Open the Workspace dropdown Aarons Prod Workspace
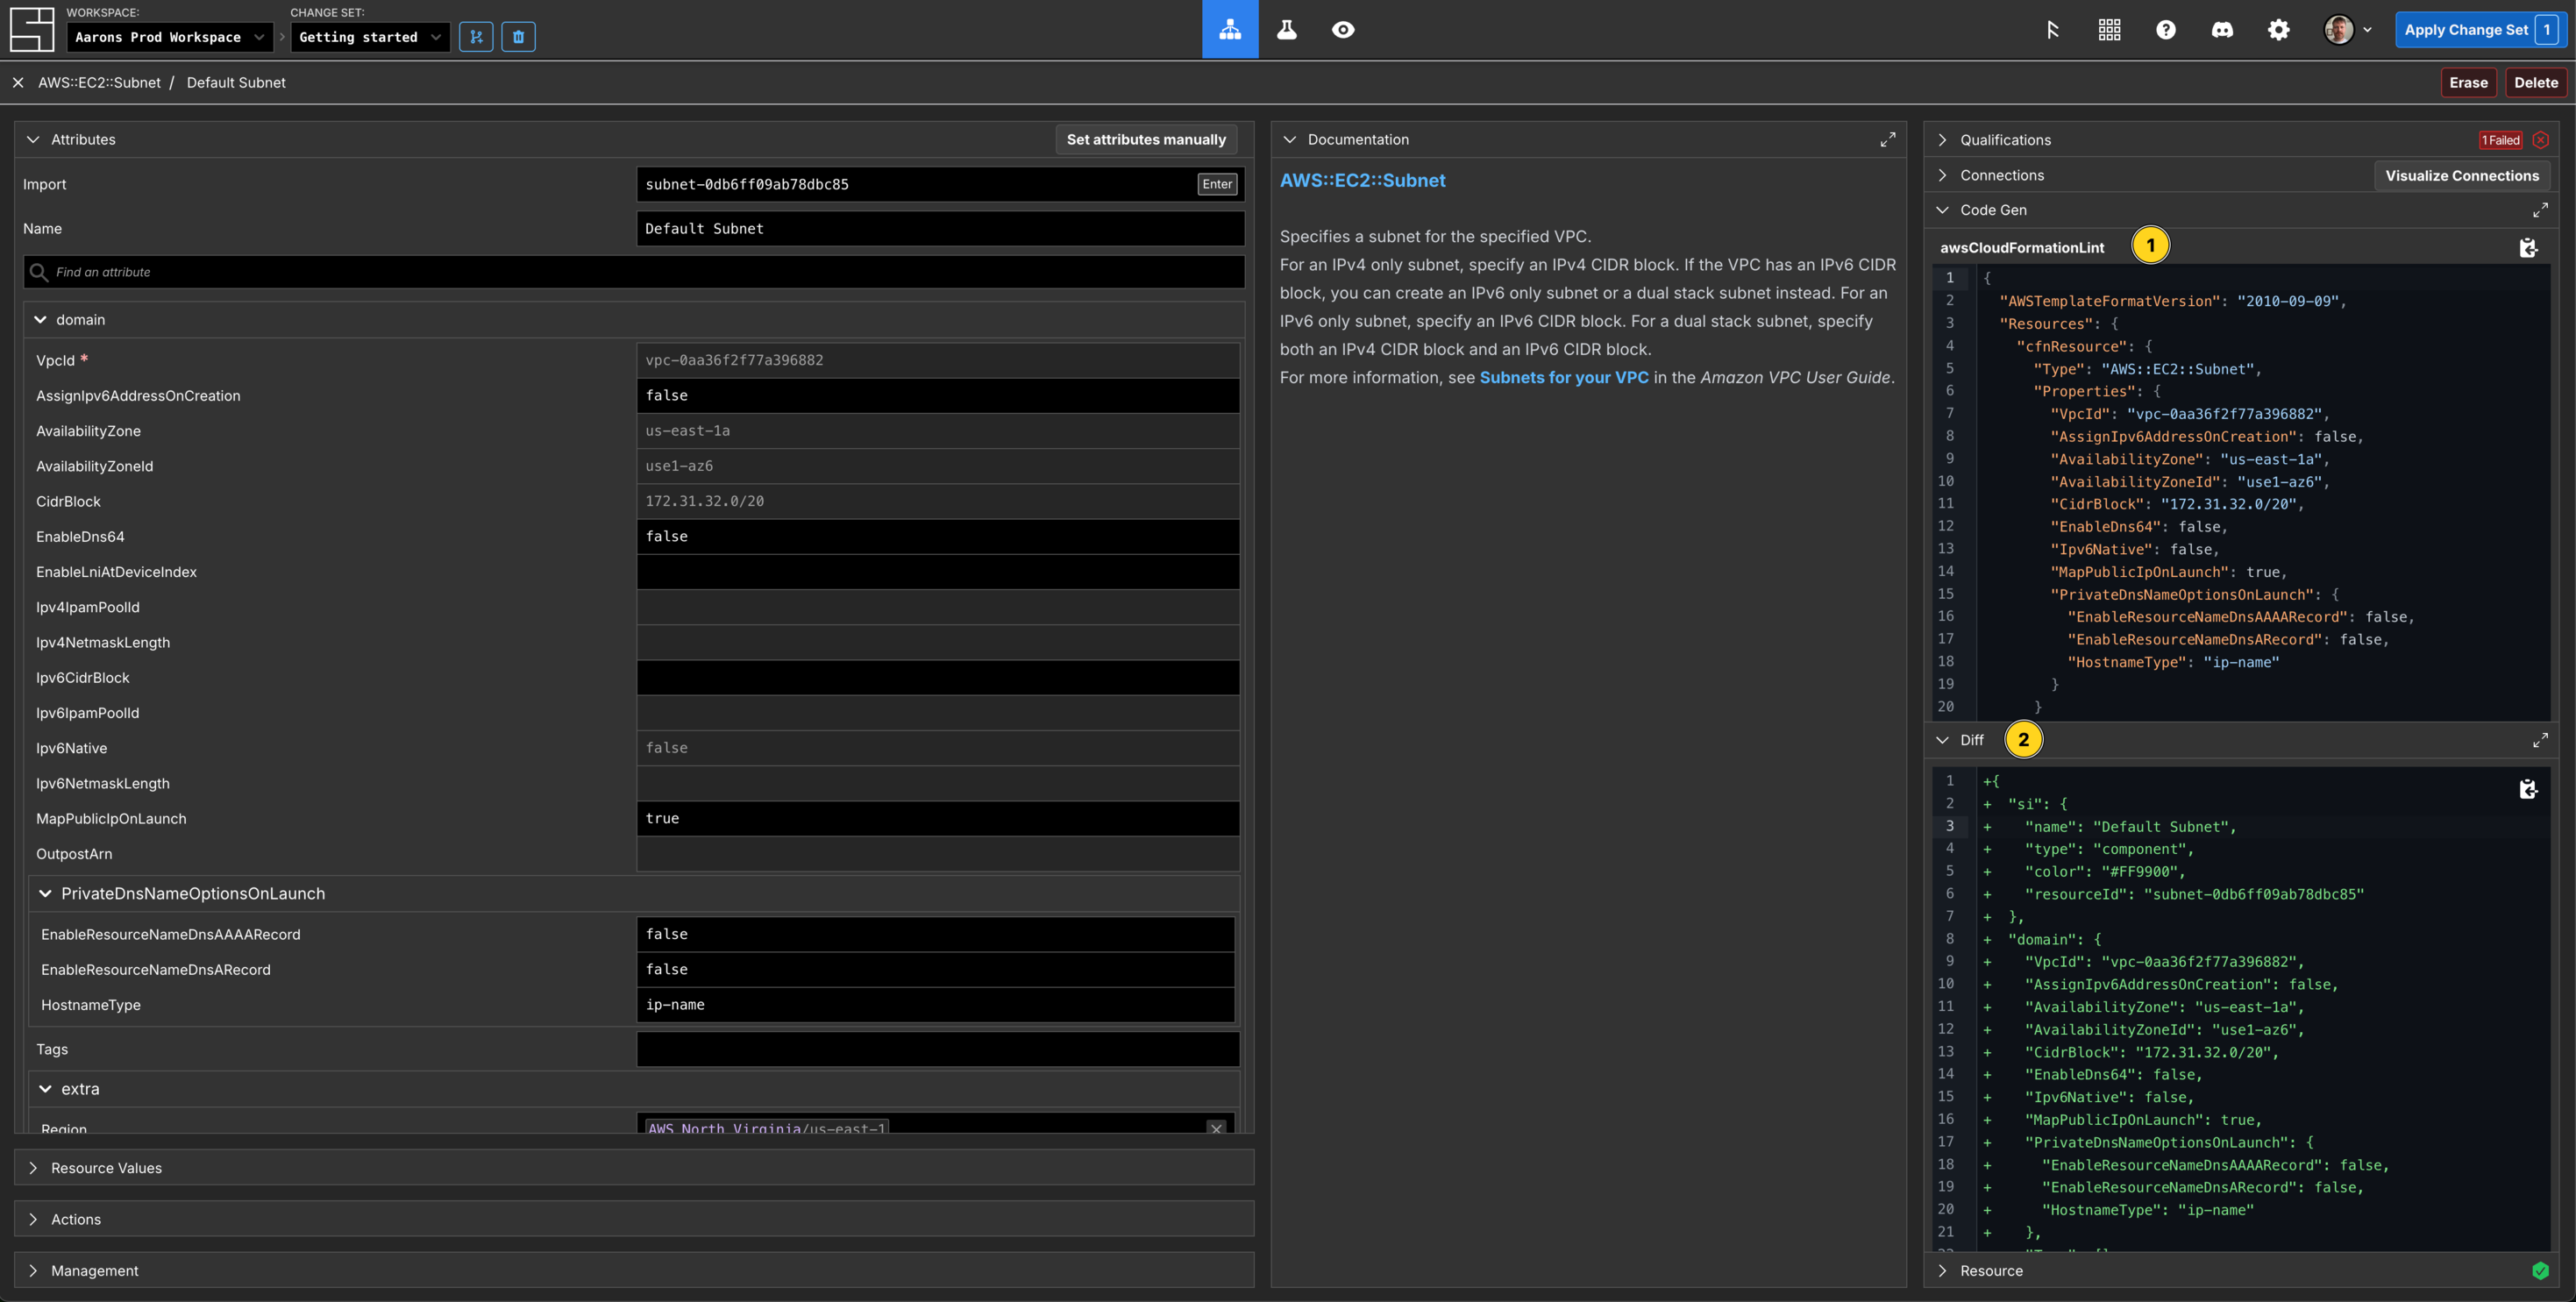 [x=170, y=37]
